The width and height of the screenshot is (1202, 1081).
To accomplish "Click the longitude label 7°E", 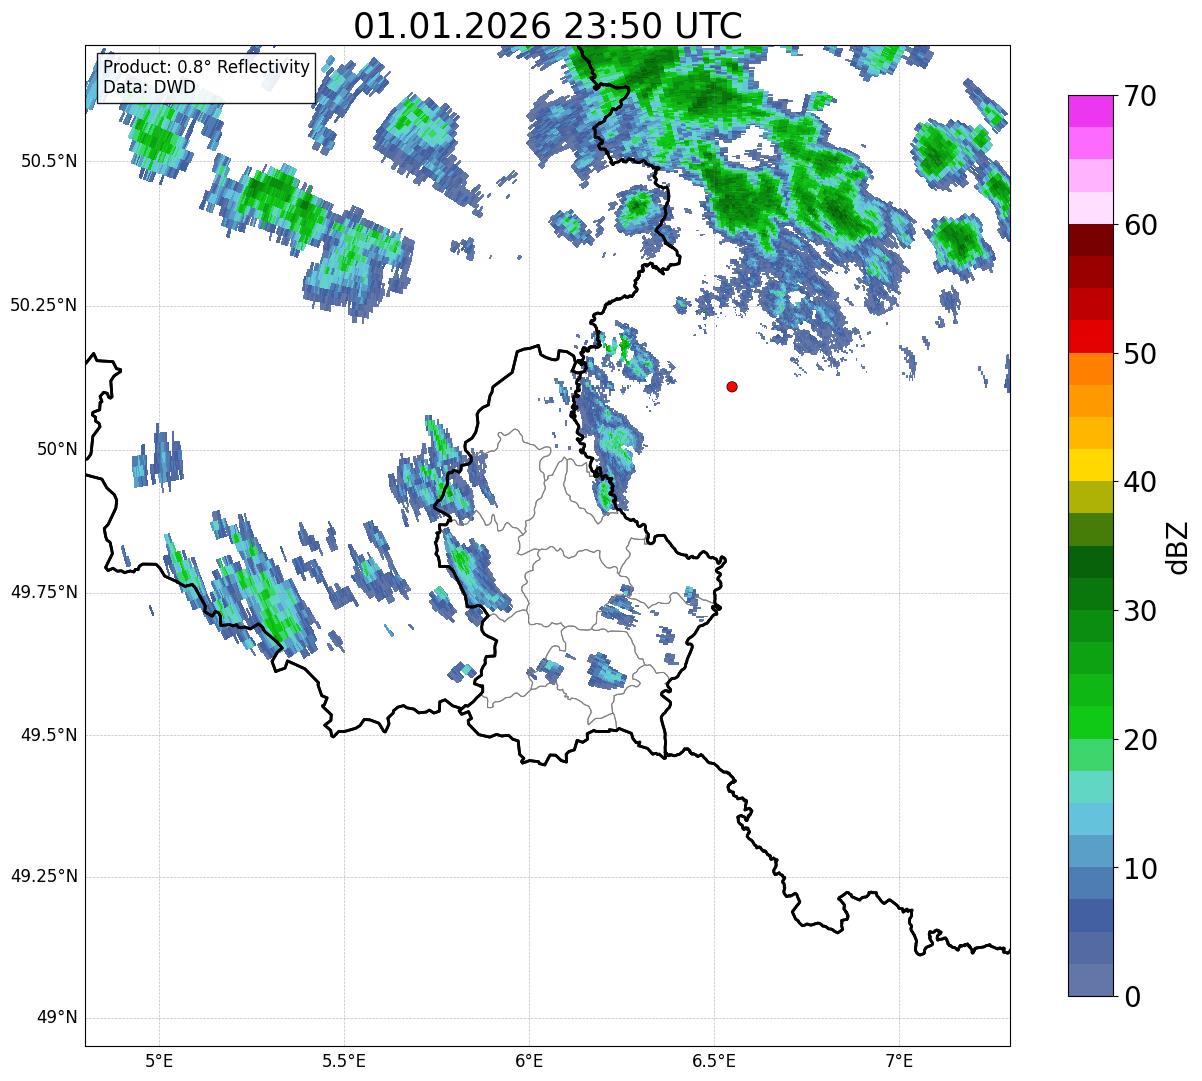I will click(x=899, y=1060).
